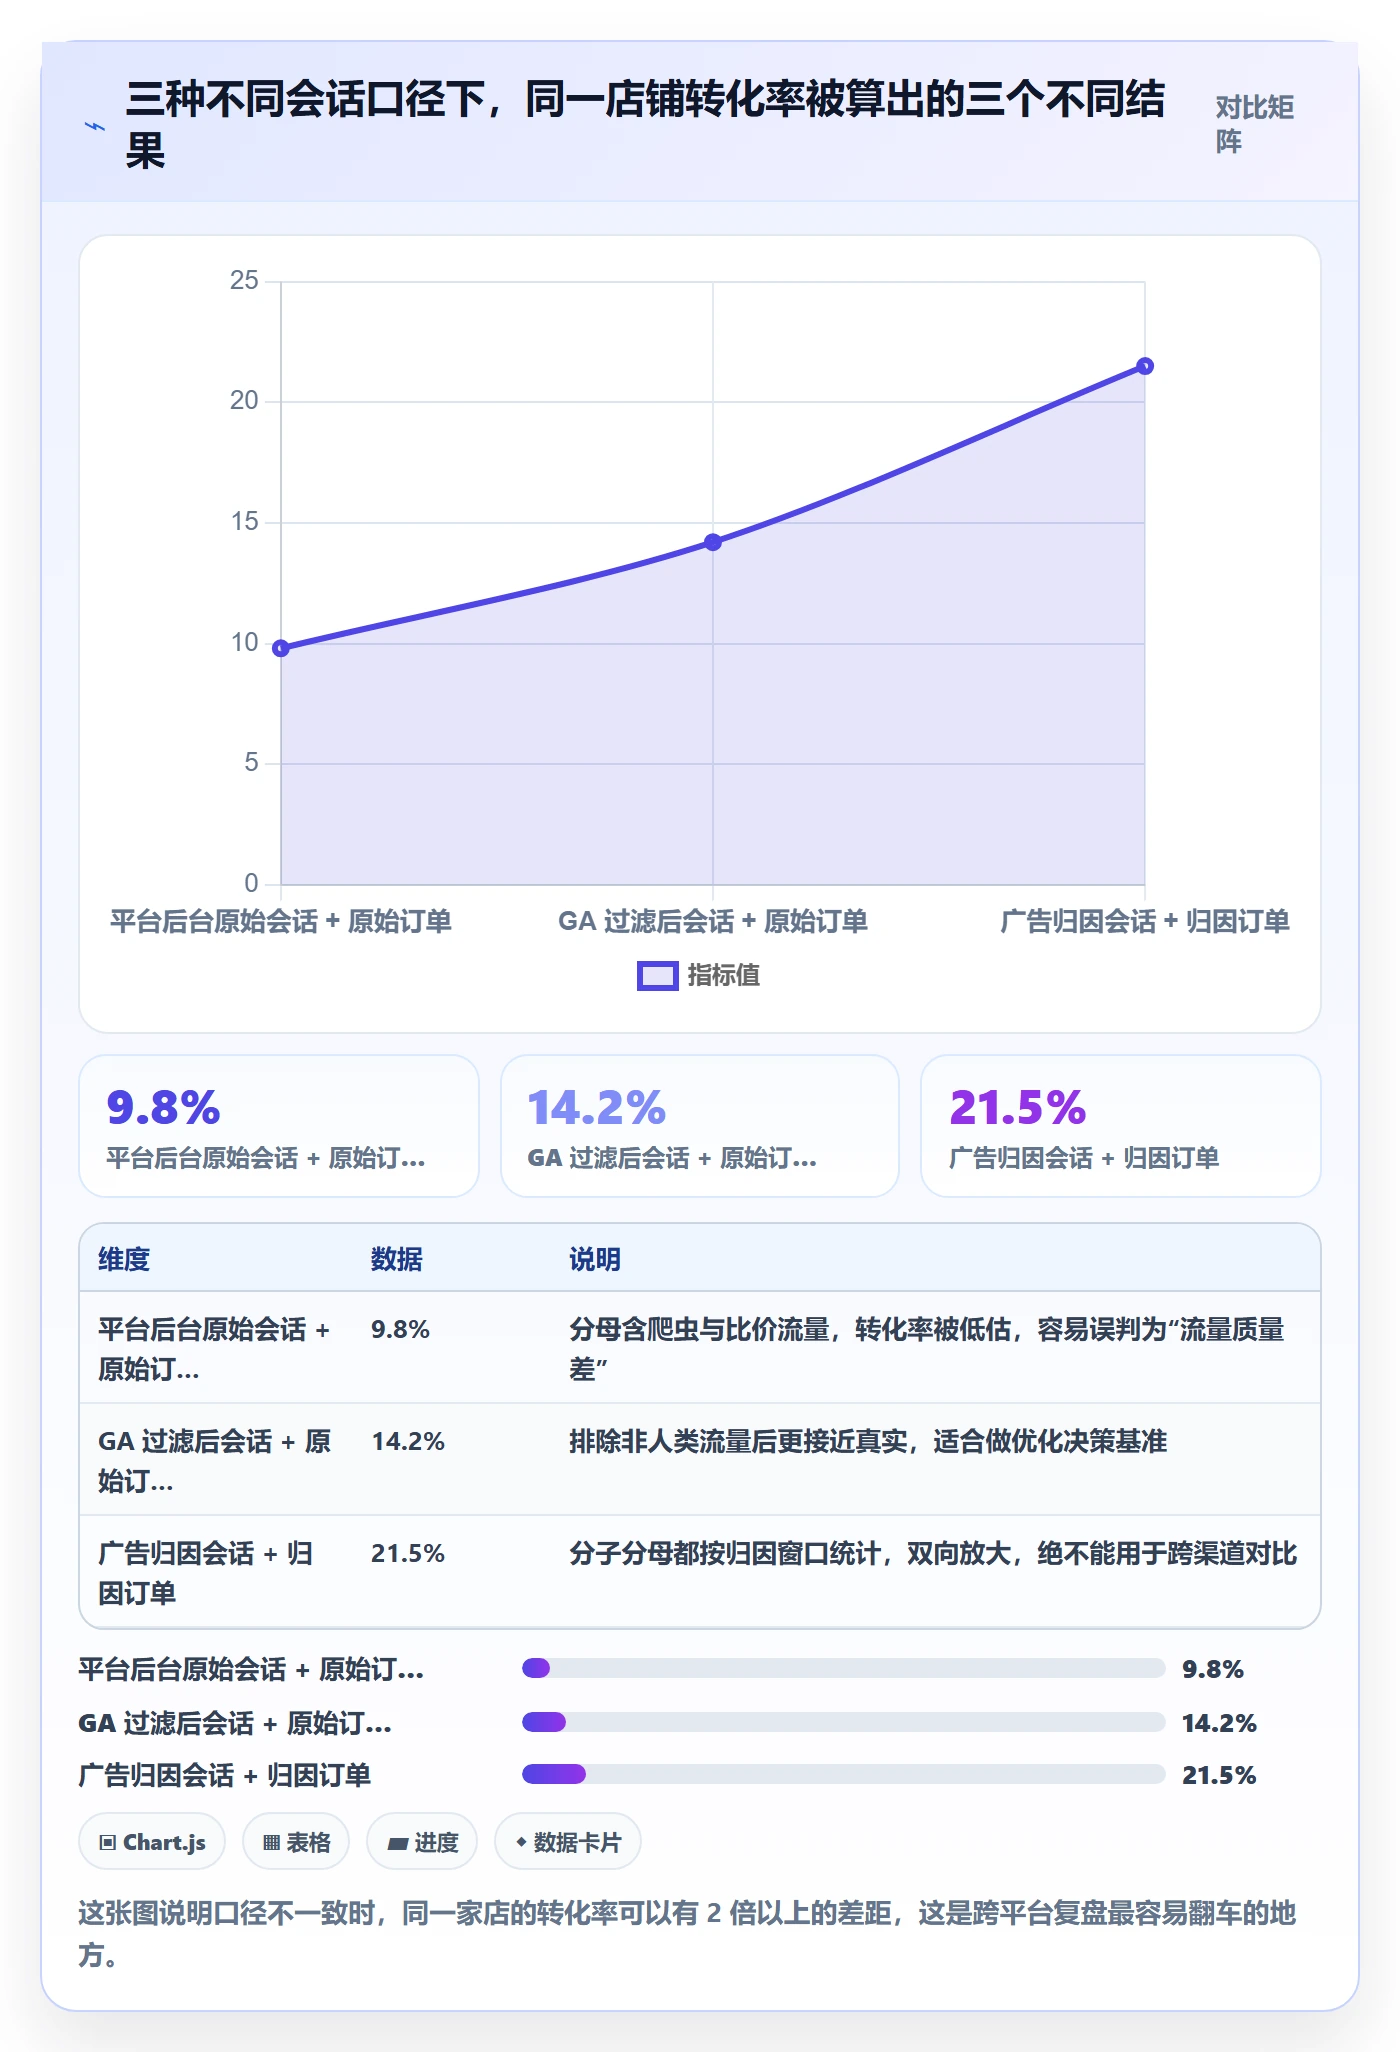Click the 表格 tag
Viewport: 1400px width, 2052px height.
[296, 1841]
